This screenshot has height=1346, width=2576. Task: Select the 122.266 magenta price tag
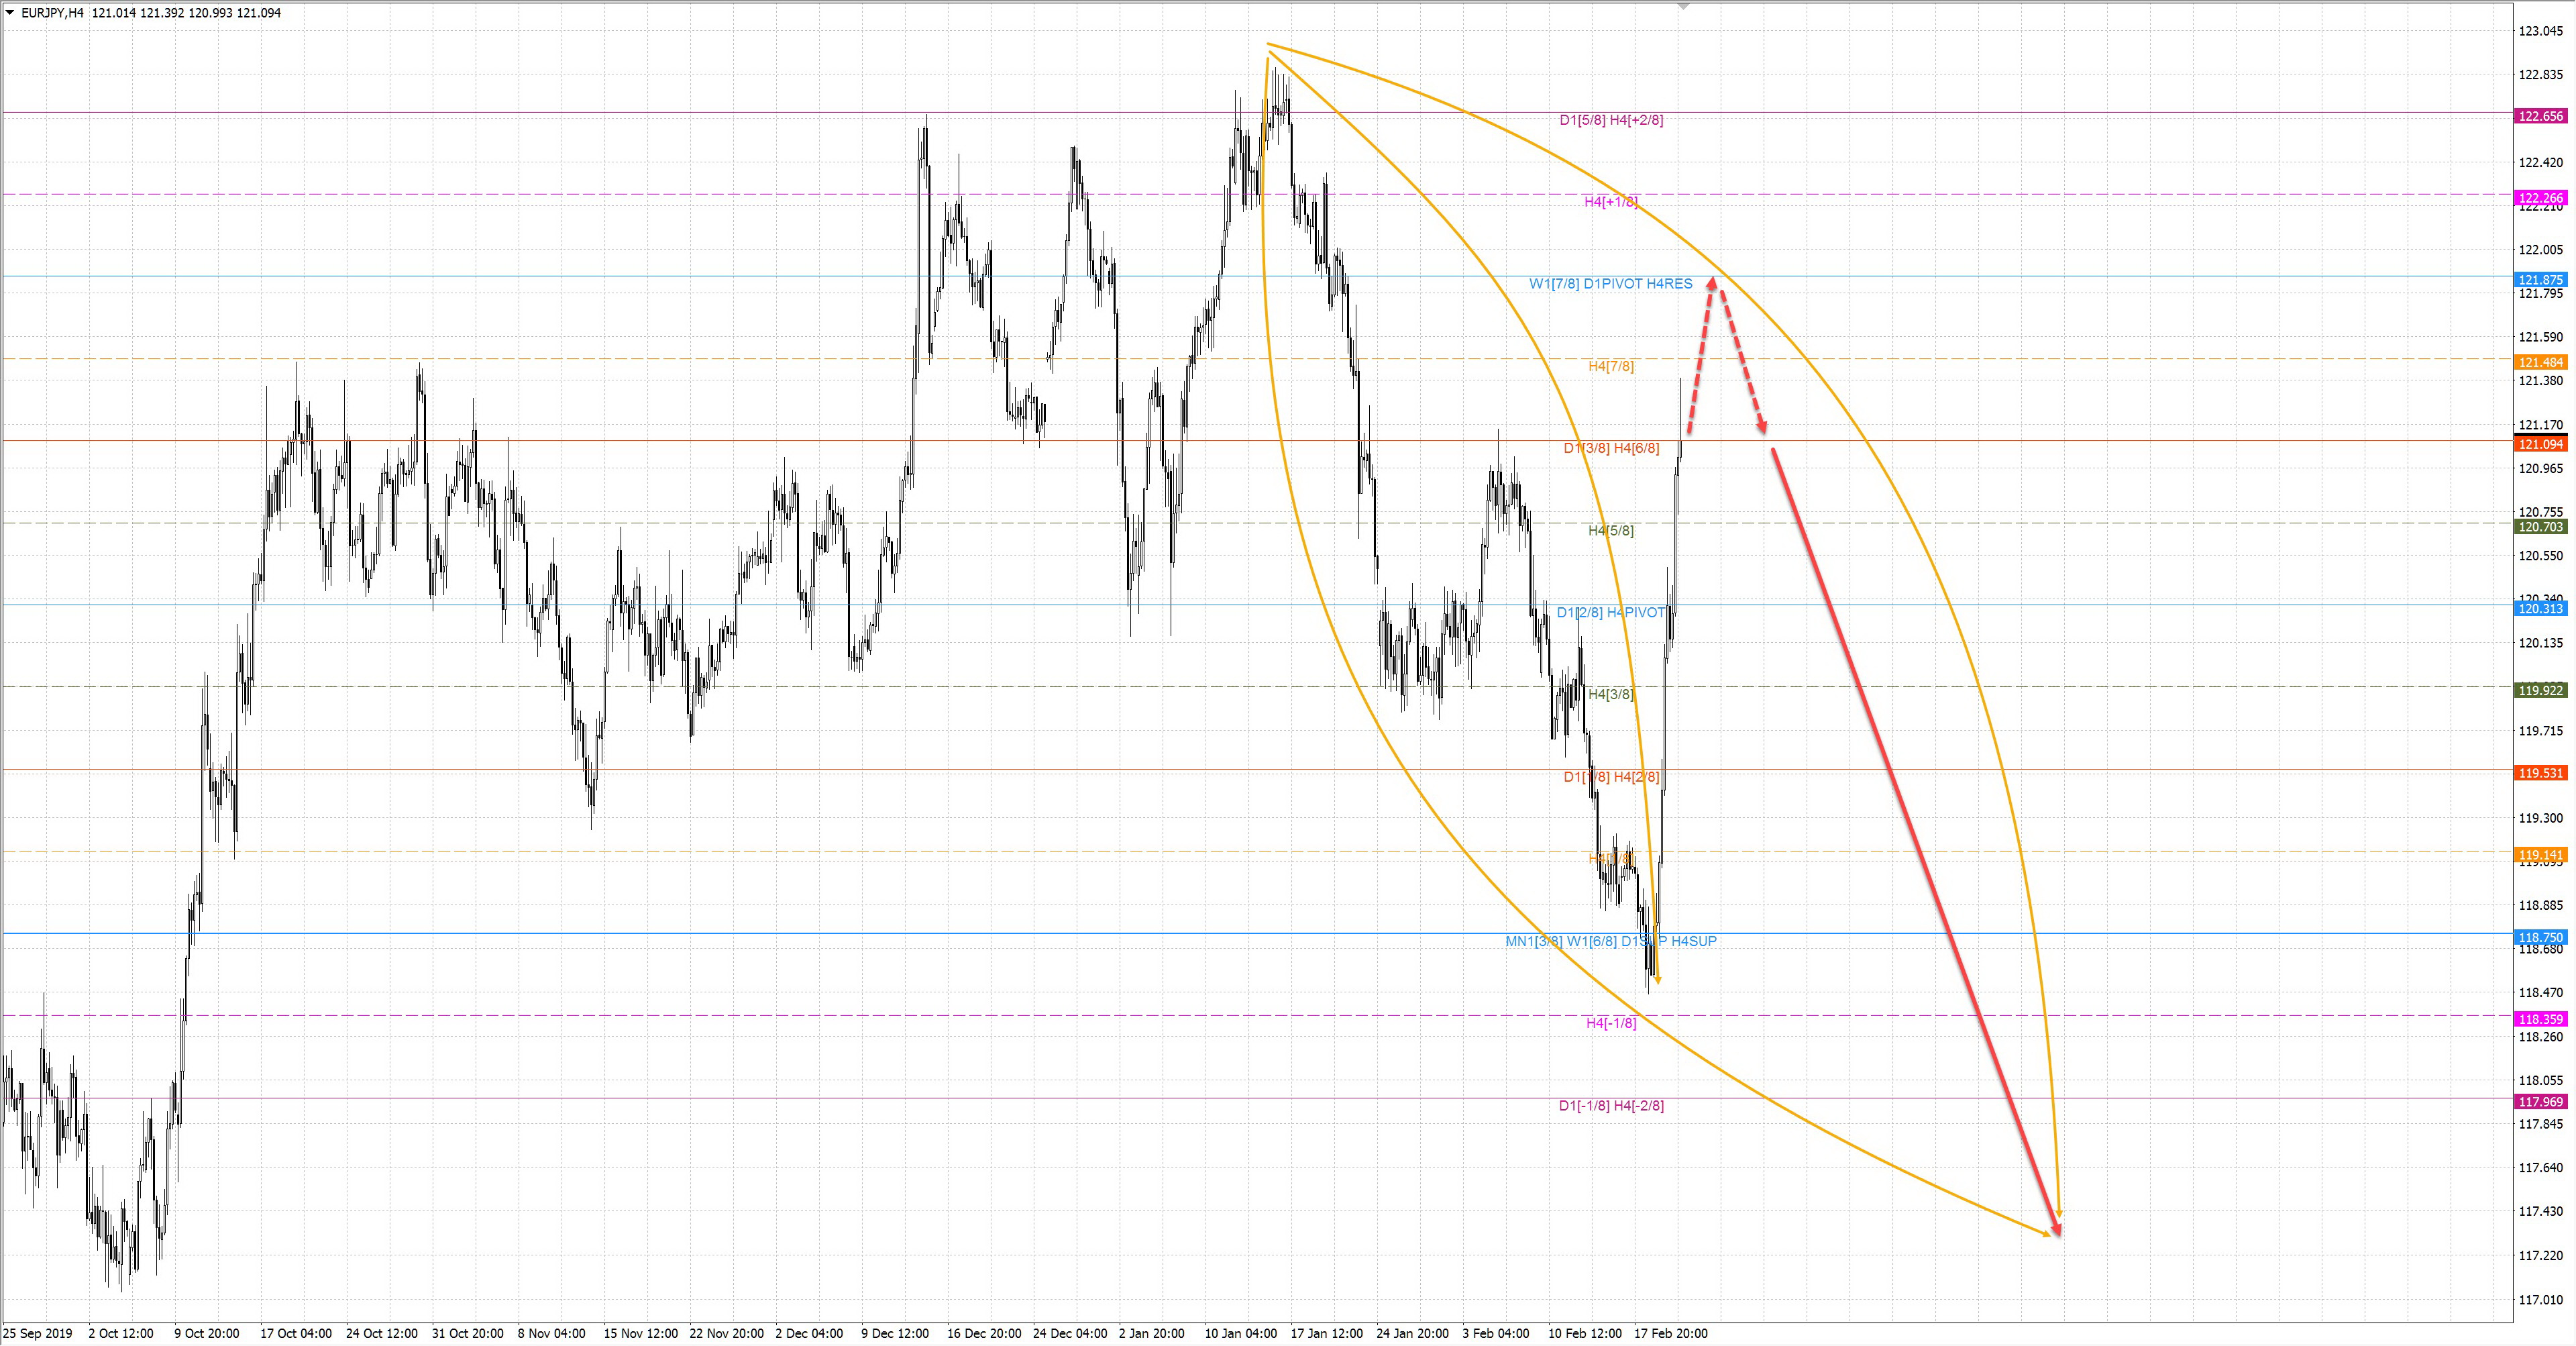(2540, 198)
